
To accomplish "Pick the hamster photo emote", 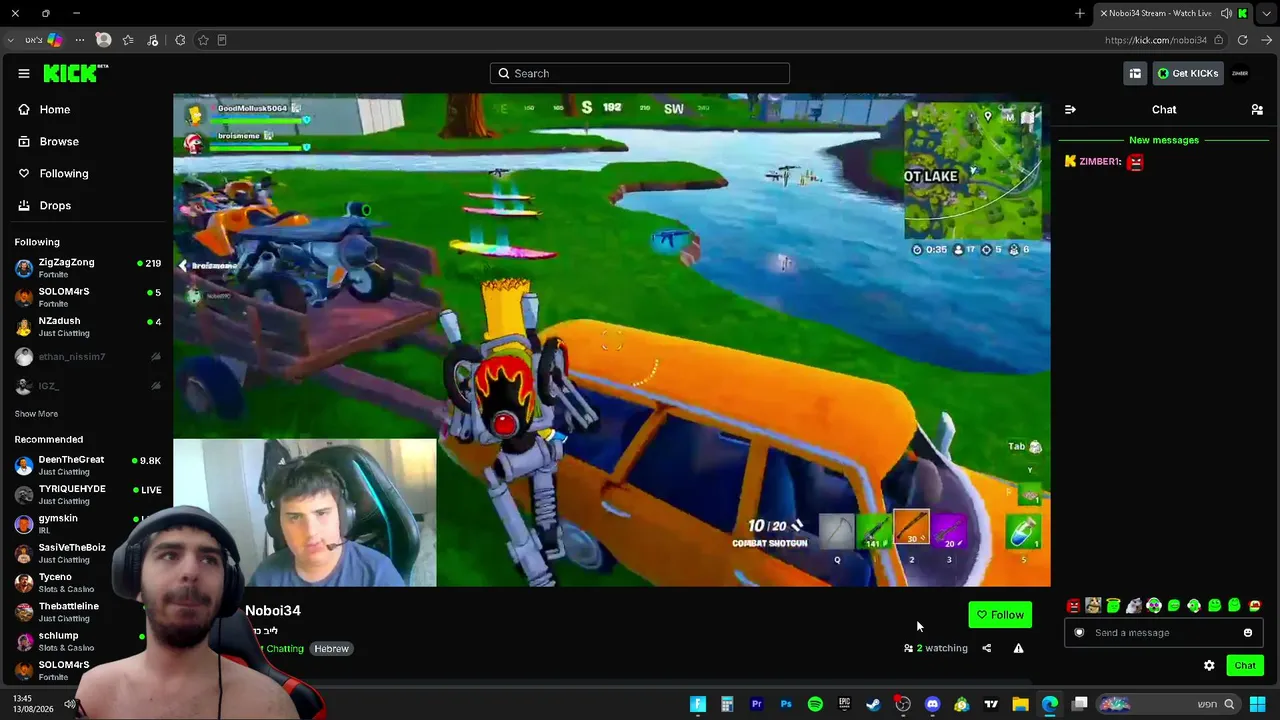I will tap(1093, 605).
